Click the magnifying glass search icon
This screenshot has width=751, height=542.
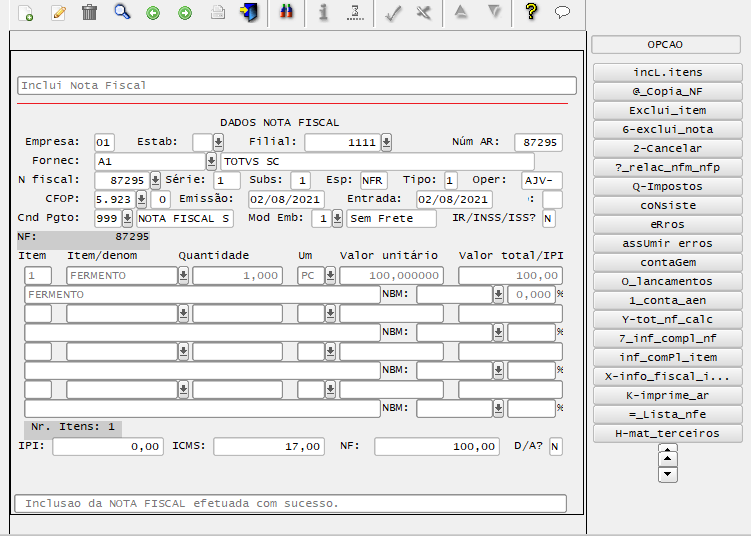click(122, 12)
